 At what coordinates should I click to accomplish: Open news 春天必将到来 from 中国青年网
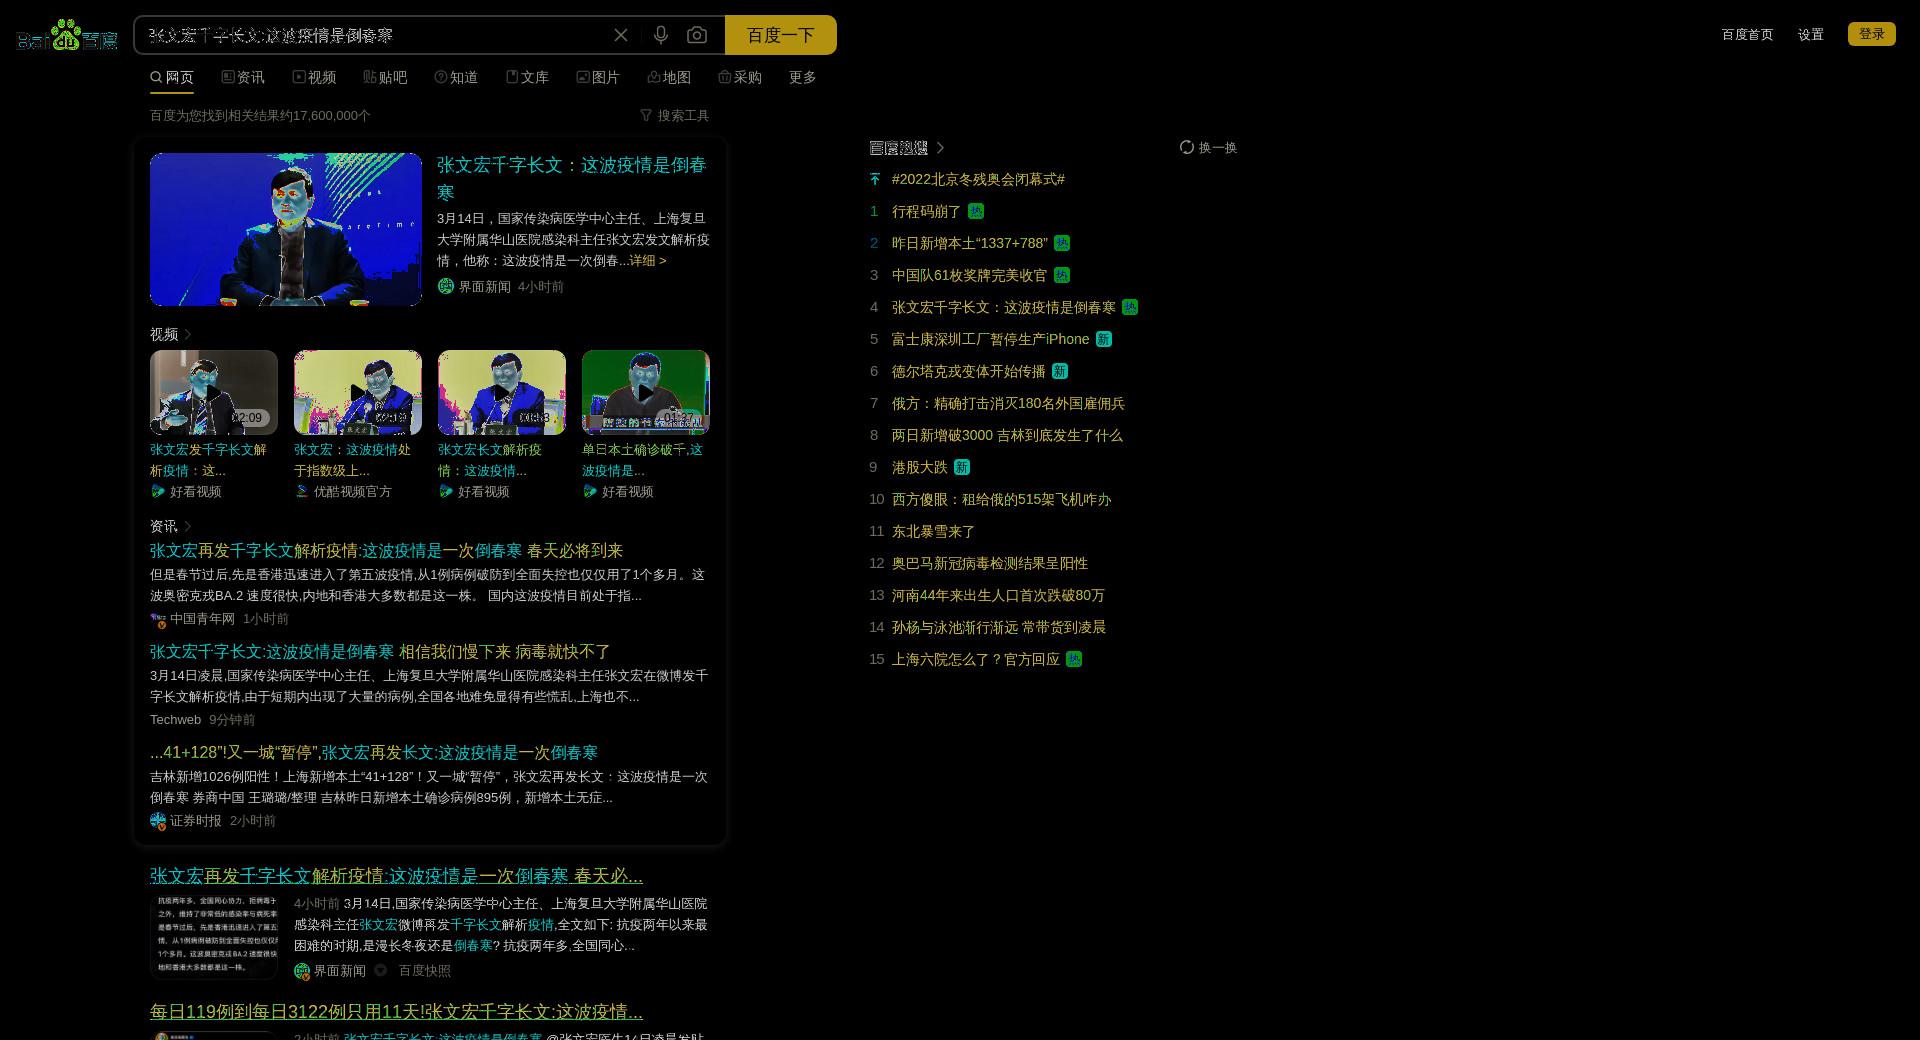coord(386,551)
